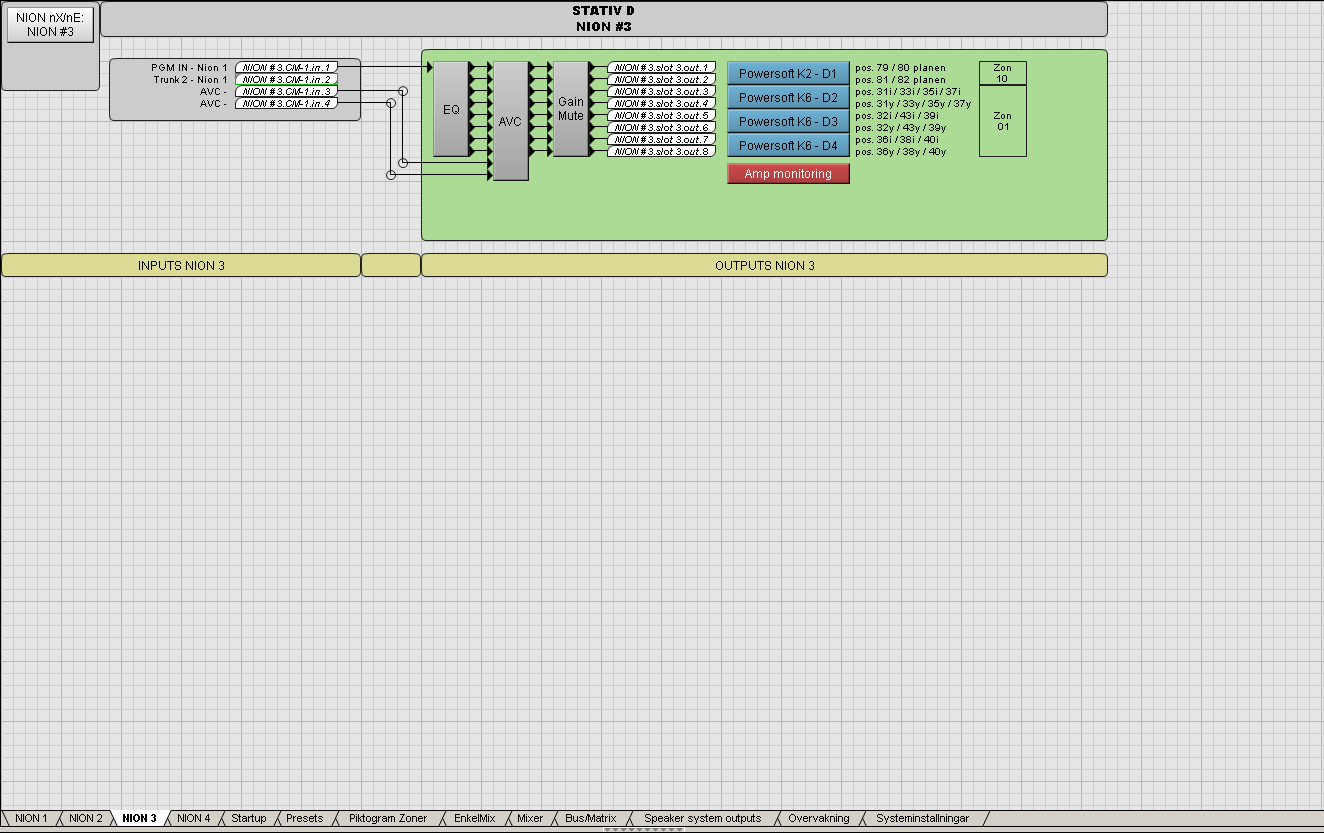
Task: Open the Powersoft K6 - D2 amplifier
Action: (788, 97)
